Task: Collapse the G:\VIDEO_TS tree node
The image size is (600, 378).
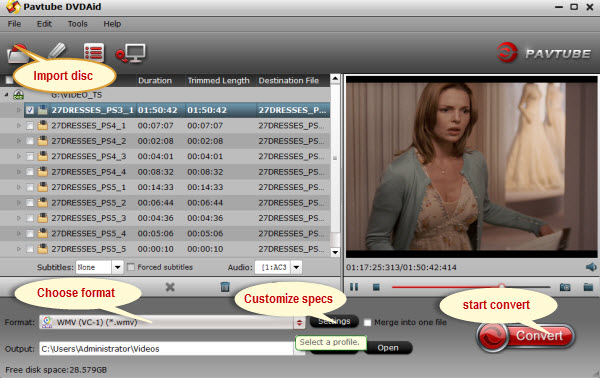Action: coord(7,94)
